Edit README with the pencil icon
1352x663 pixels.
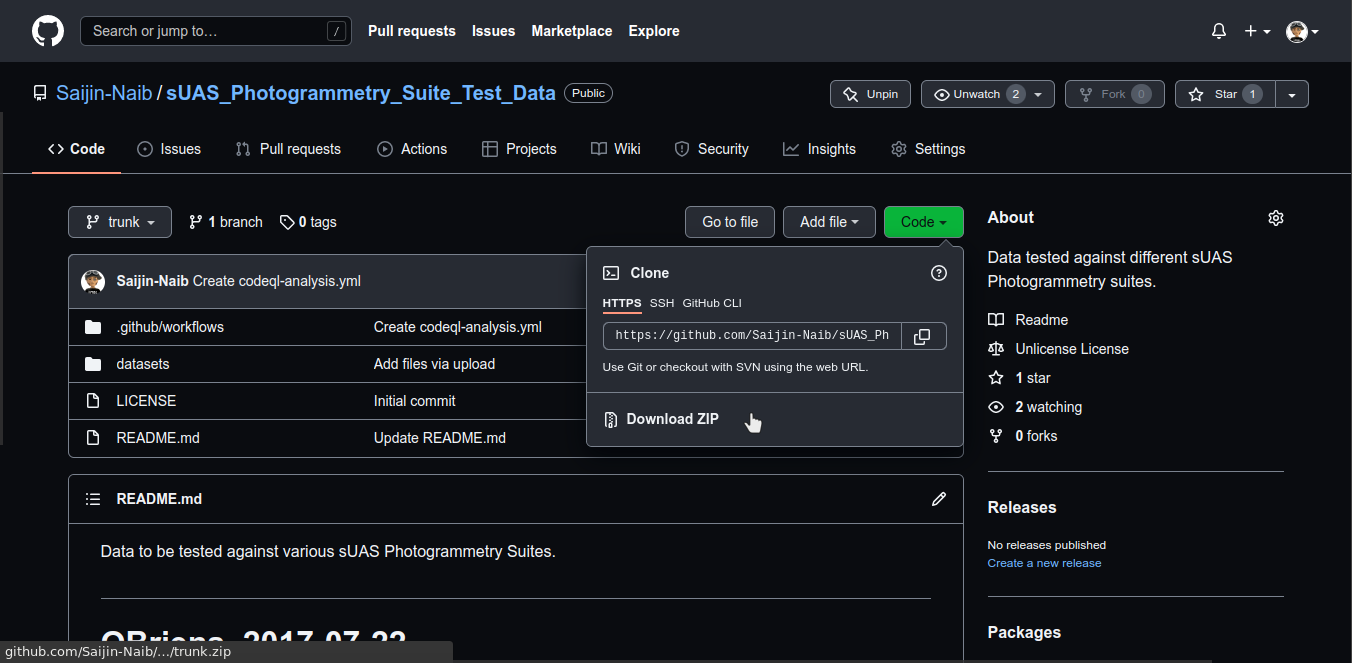click(938, 499)
